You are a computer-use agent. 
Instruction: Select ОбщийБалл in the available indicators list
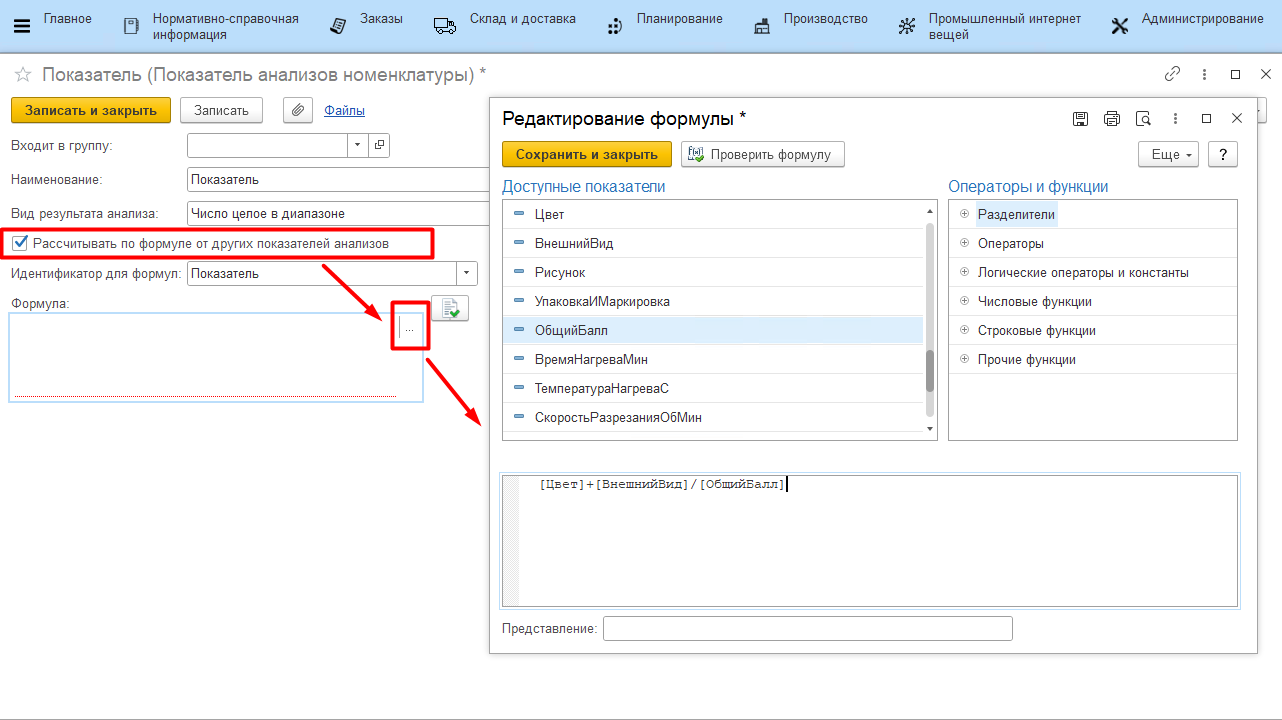pyautogui.click(x=571, y=330)
